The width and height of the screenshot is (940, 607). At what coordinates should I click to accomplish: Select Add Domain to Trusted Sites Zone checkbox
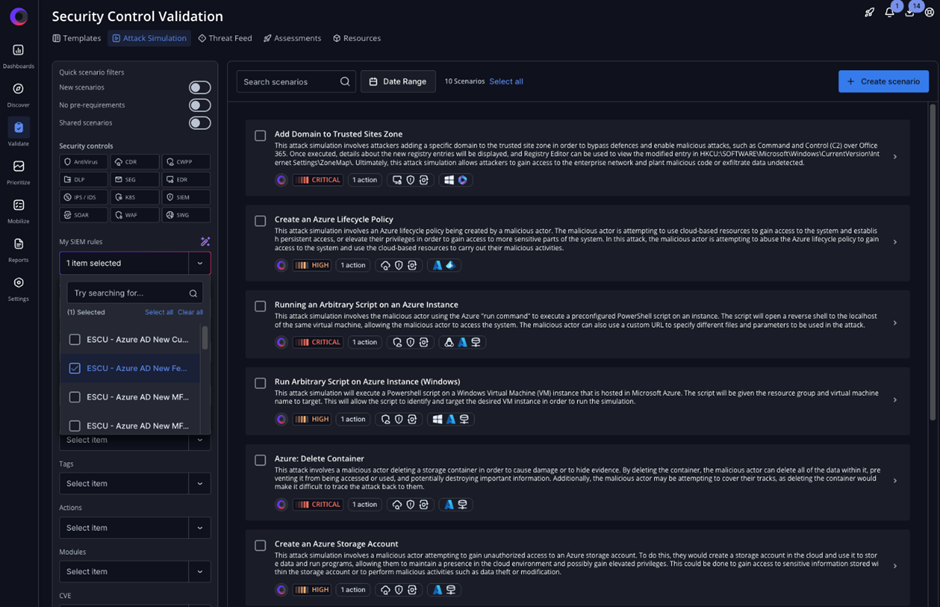[x=260, y=136]
